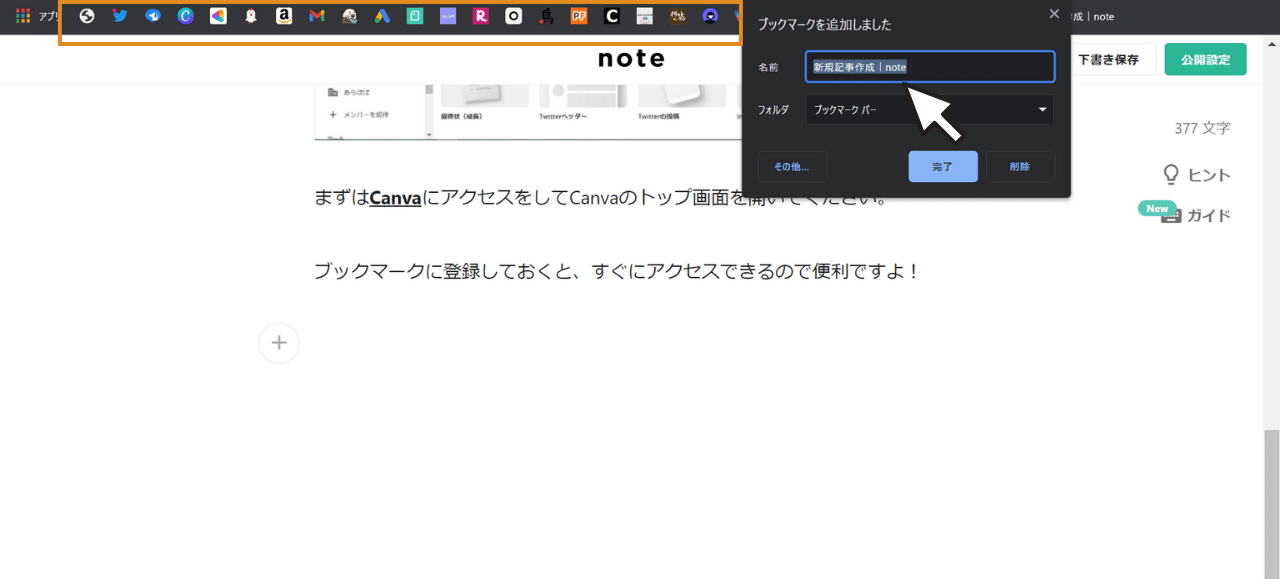Open the ヒント lightbulb hints
1280x579 pixels.
coord(1197,175)
